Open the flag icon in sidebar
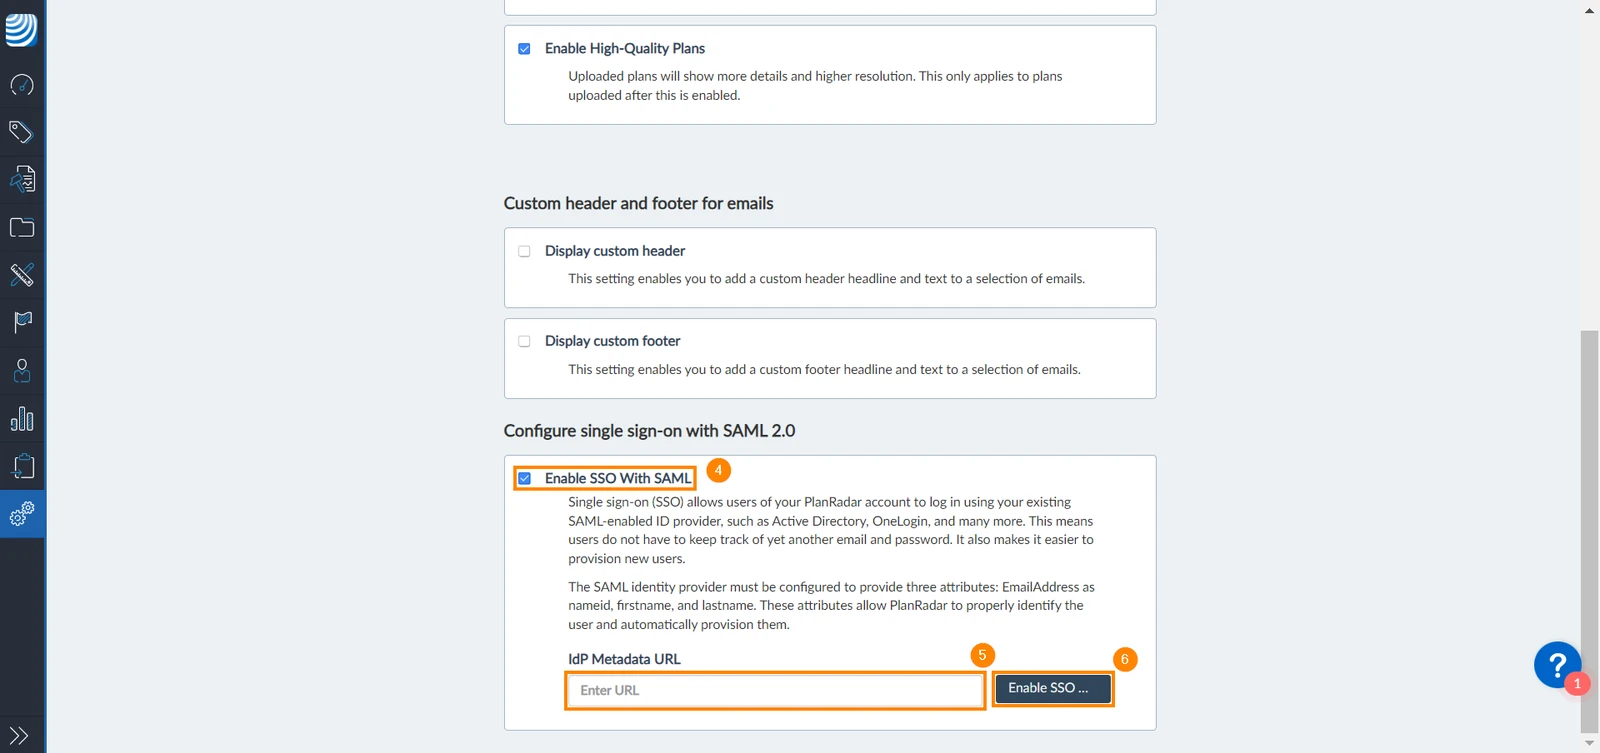 click(x=22, y=322)
